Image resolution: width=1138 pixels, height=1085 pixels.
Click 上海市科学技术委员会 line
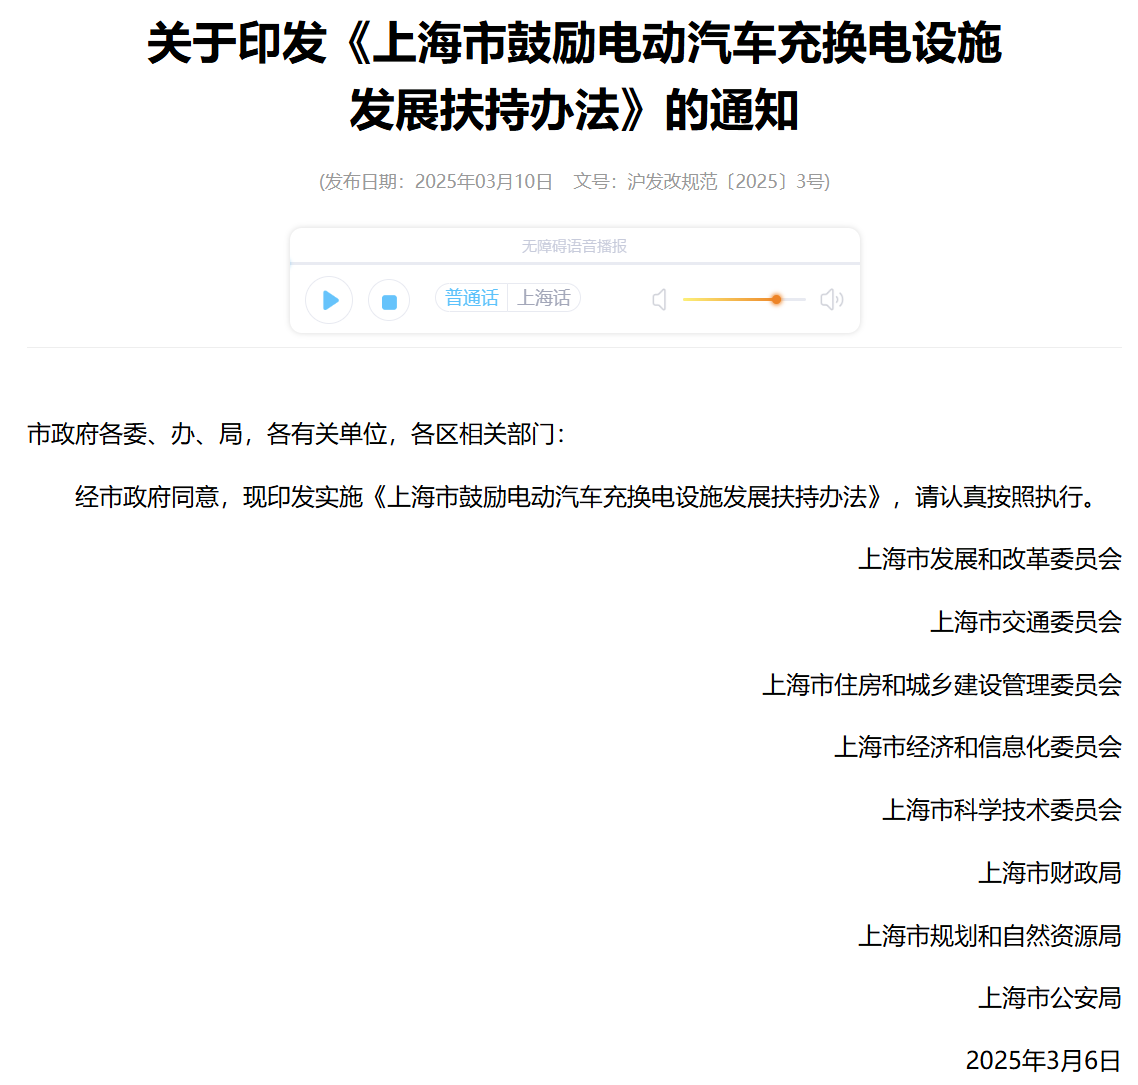[x=1002, y=810]
